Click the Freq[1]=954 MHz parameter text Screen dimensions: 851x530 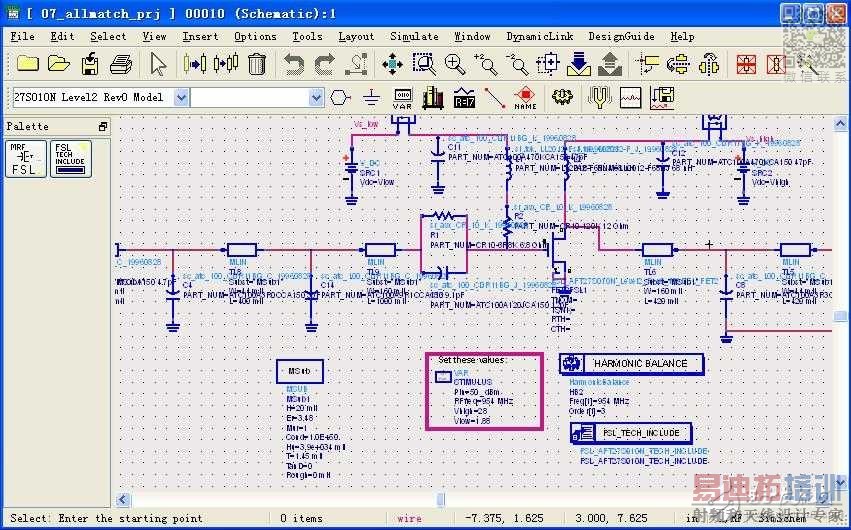click(599, 401)
